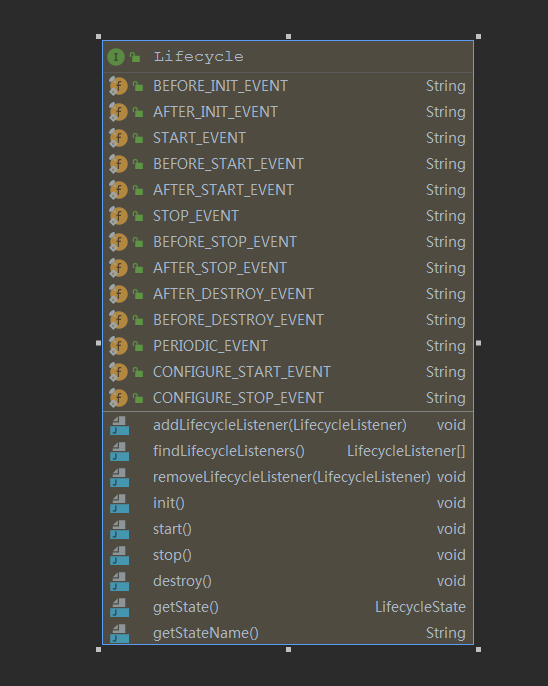
Task: Click the method icon for getState()
Action: [119, 607]
